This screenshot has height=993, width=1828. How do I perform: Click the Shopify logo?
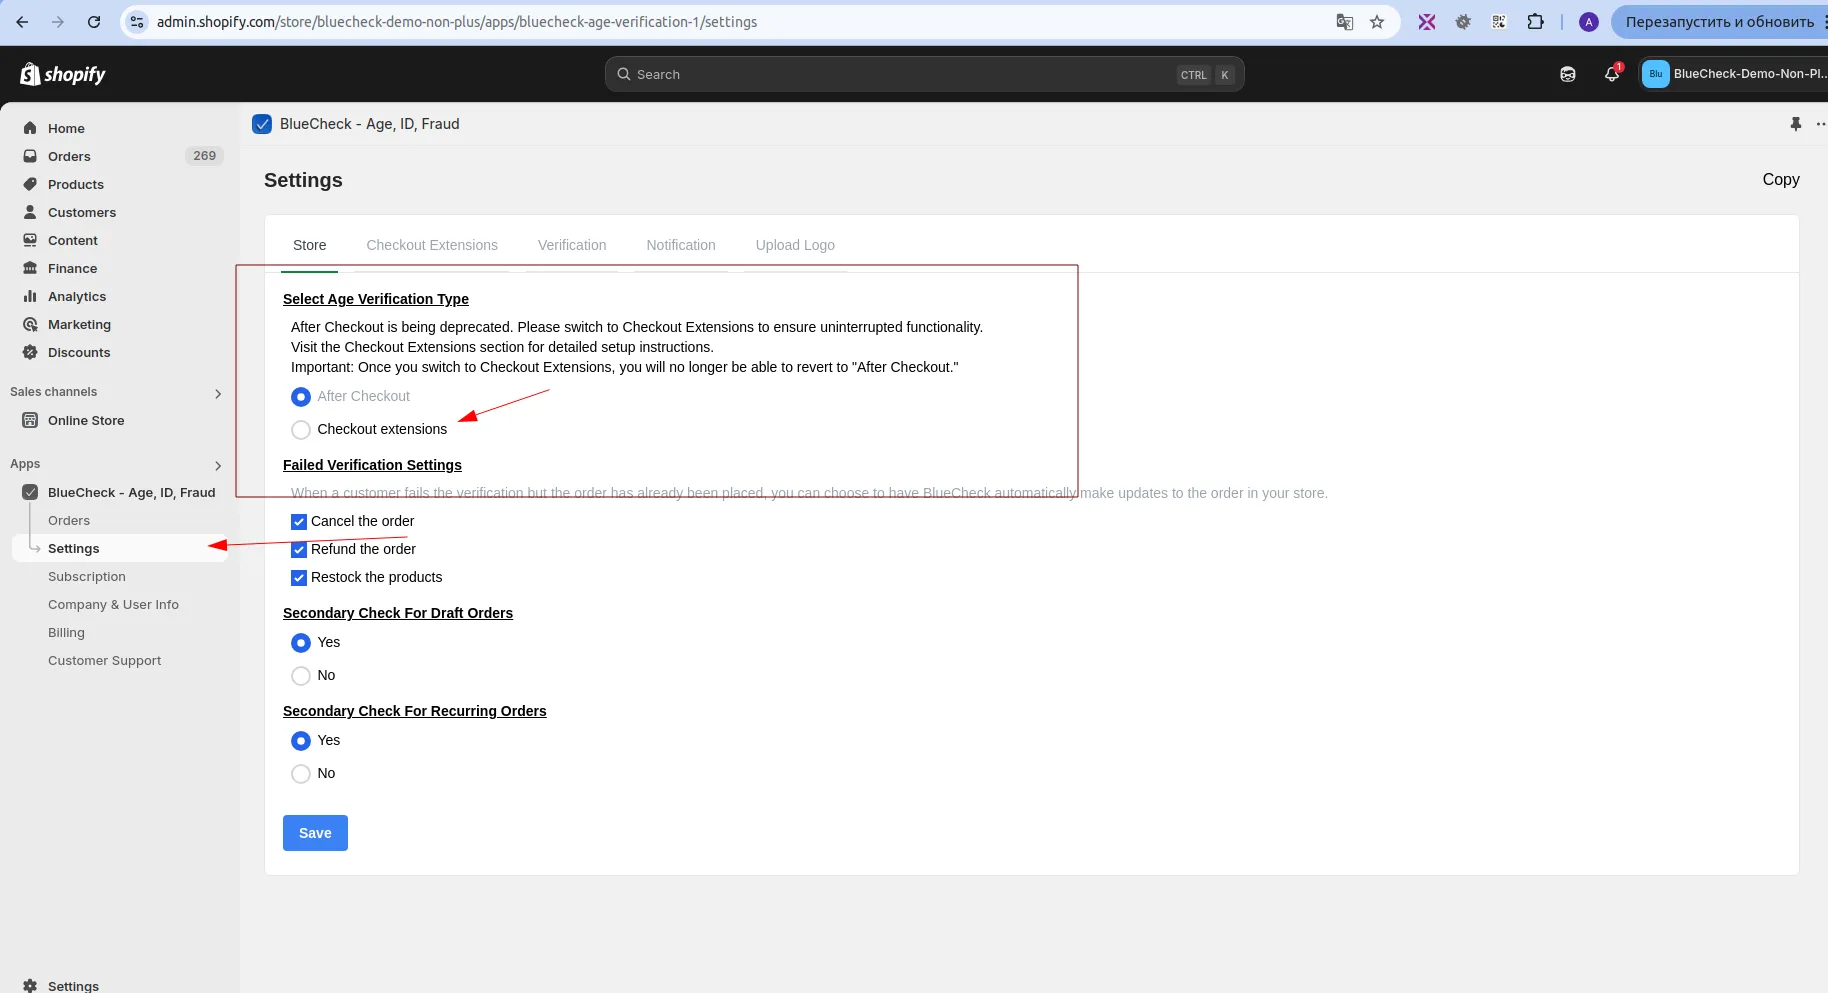pos(63,74)
